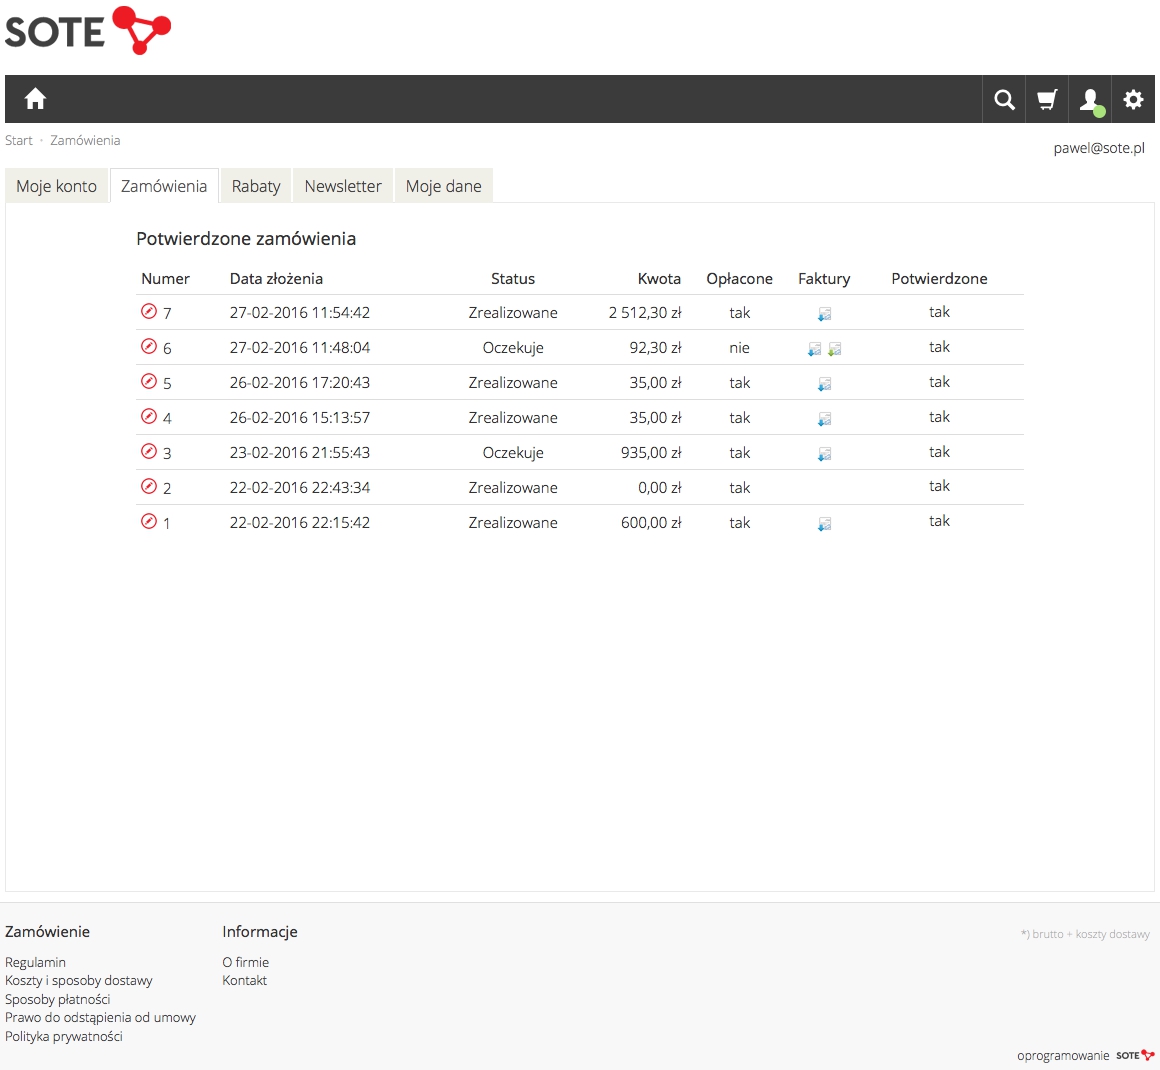
Task: Click the red icon beside order 5
Action: coord(149,382)
